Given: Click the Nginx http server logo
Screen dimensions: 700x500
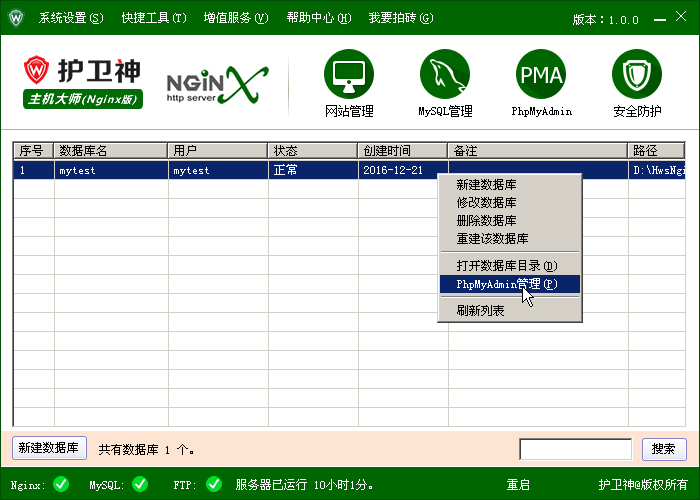Looking at the screenshot, I should (x=217, y=85).
